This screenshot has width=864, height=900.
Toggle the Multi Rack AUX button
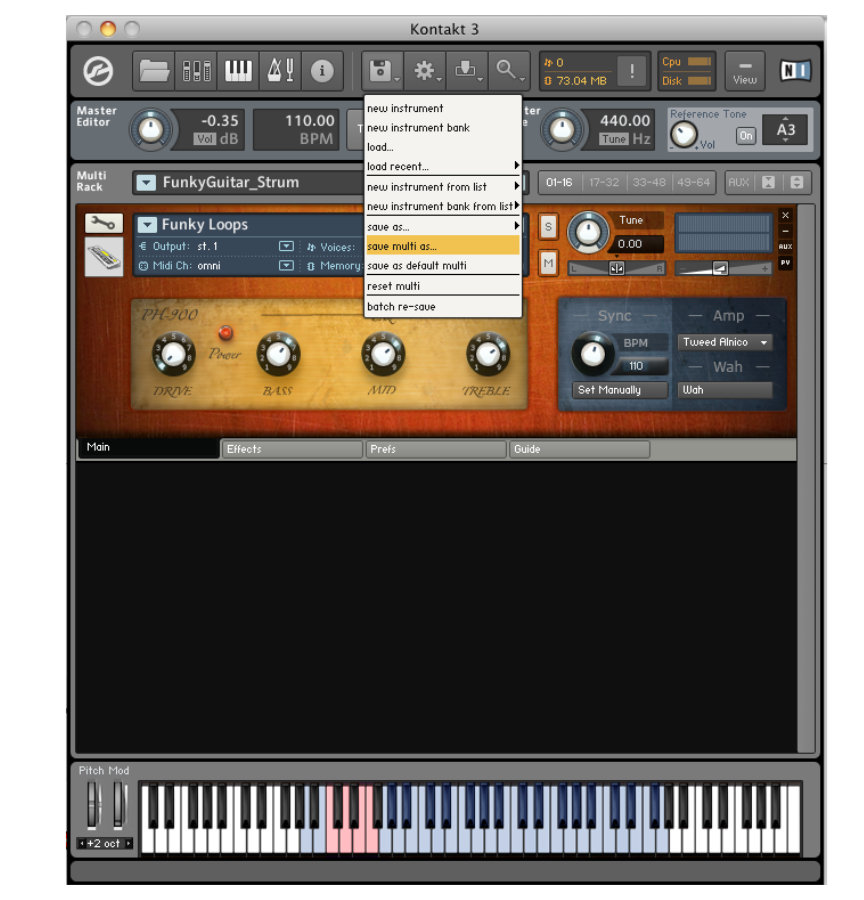coord(738,183)
